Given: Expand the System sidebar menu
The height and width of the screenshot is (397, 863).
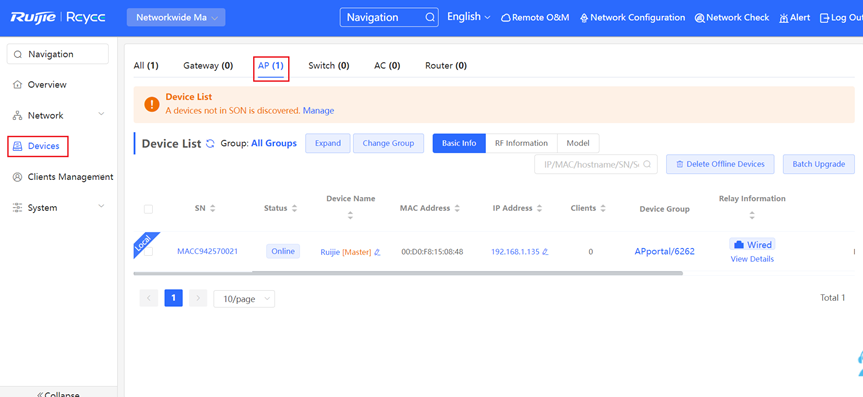Looking at the screenshot, I should coord(58,208).
